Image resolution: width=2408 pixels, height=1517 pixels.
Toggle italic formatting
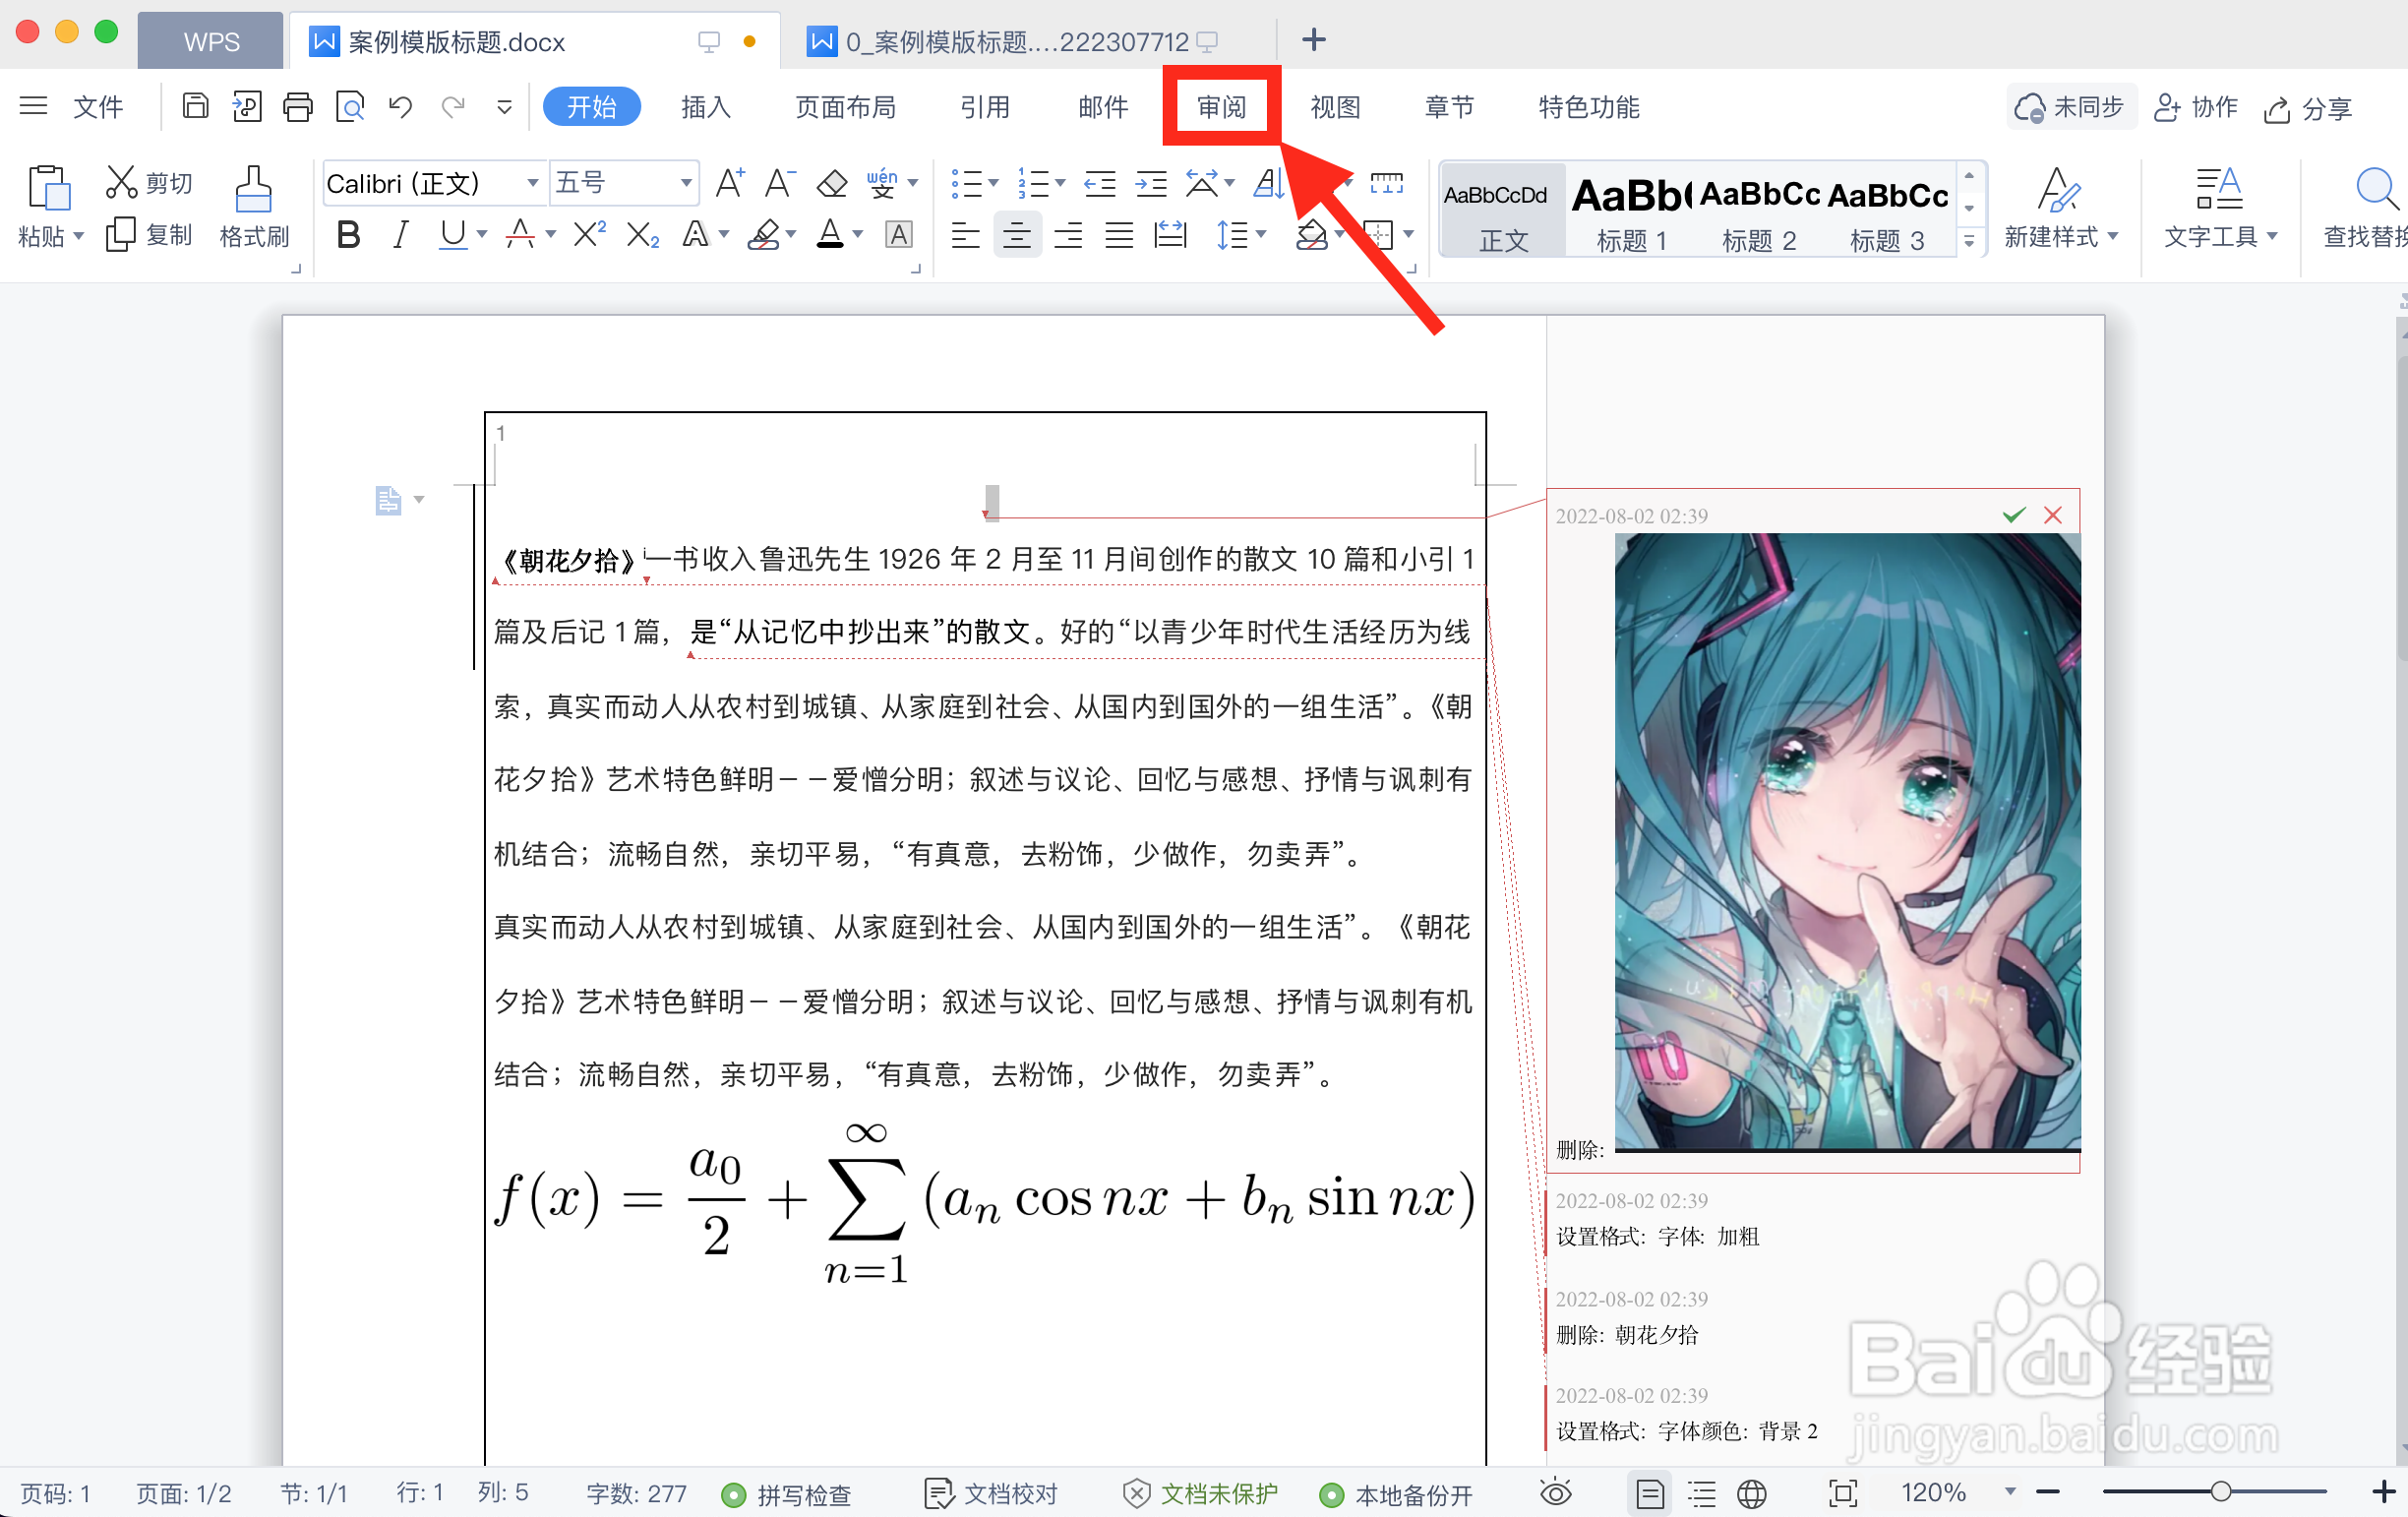(x=400, y=235)
